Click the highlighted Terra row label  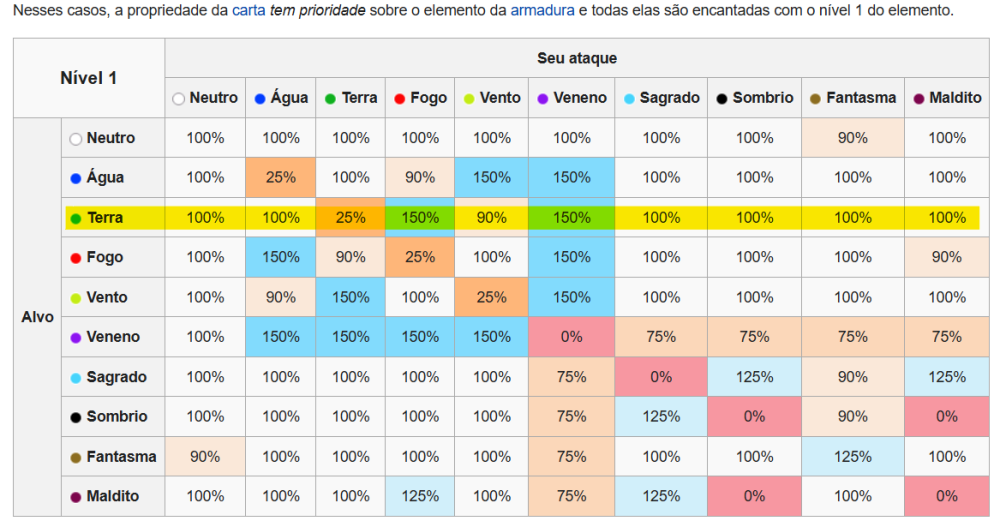point(105,218)
